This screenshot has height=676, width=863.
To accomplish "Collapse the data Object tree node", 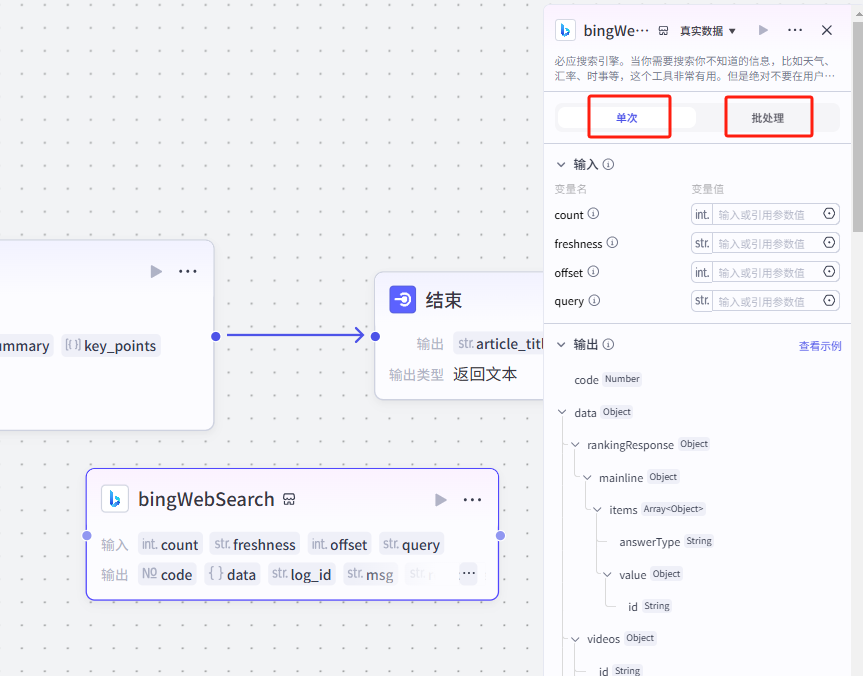I will tap(563, 412).
